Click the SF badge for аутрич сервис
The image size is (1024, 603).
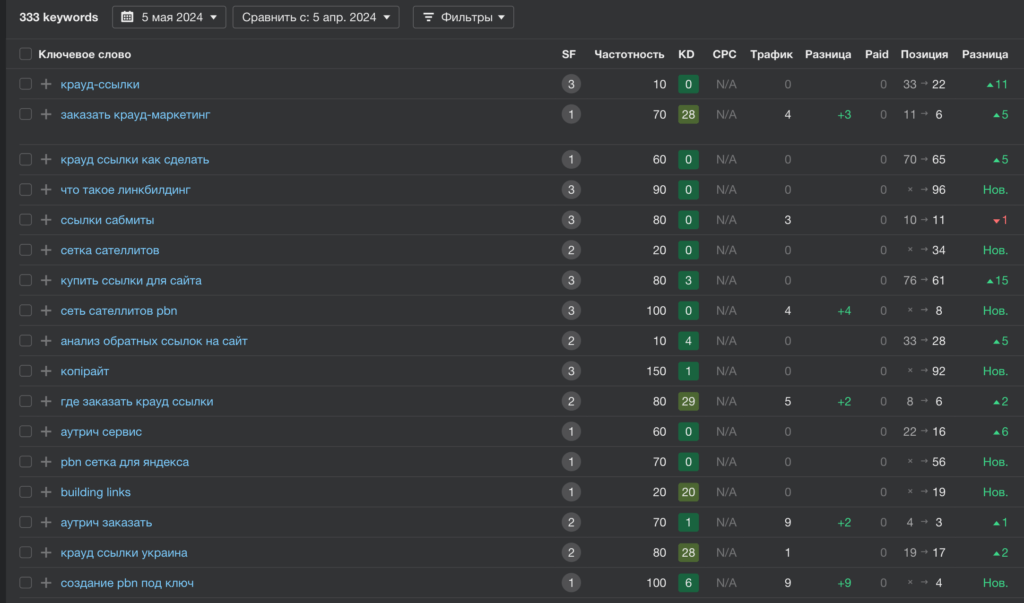pos(570,432)
